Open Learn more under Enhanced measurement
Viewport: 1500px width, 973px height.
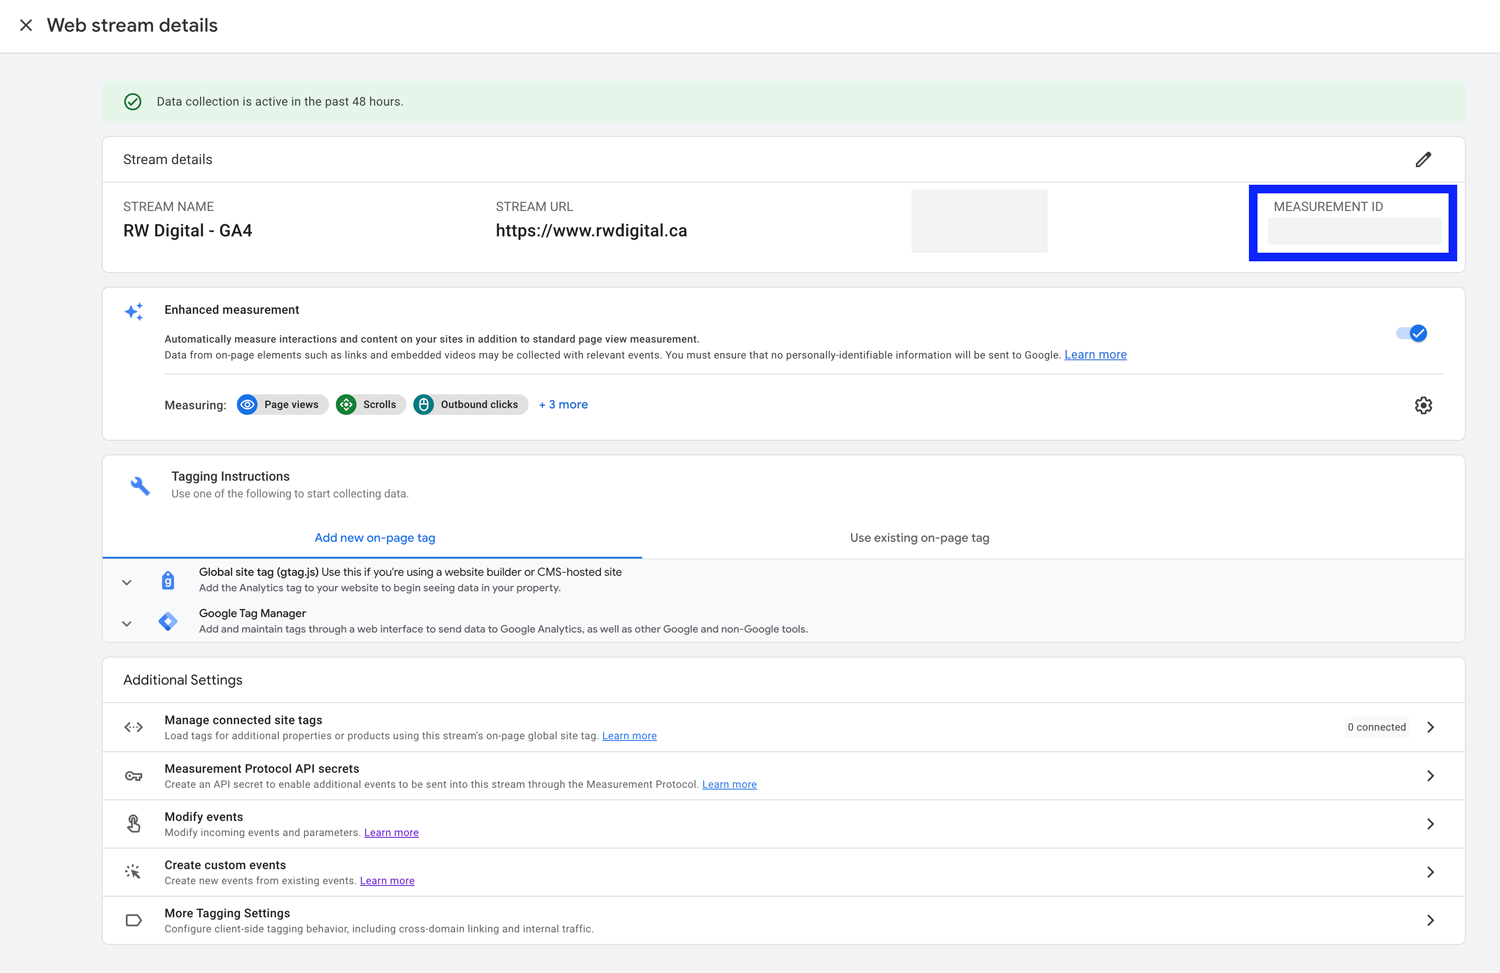1095,355
